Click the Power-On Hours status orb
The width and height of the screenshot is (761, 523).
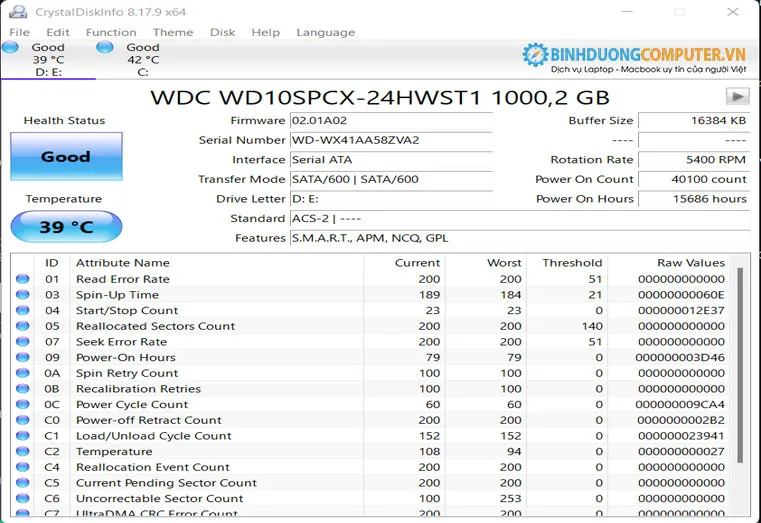23,357
